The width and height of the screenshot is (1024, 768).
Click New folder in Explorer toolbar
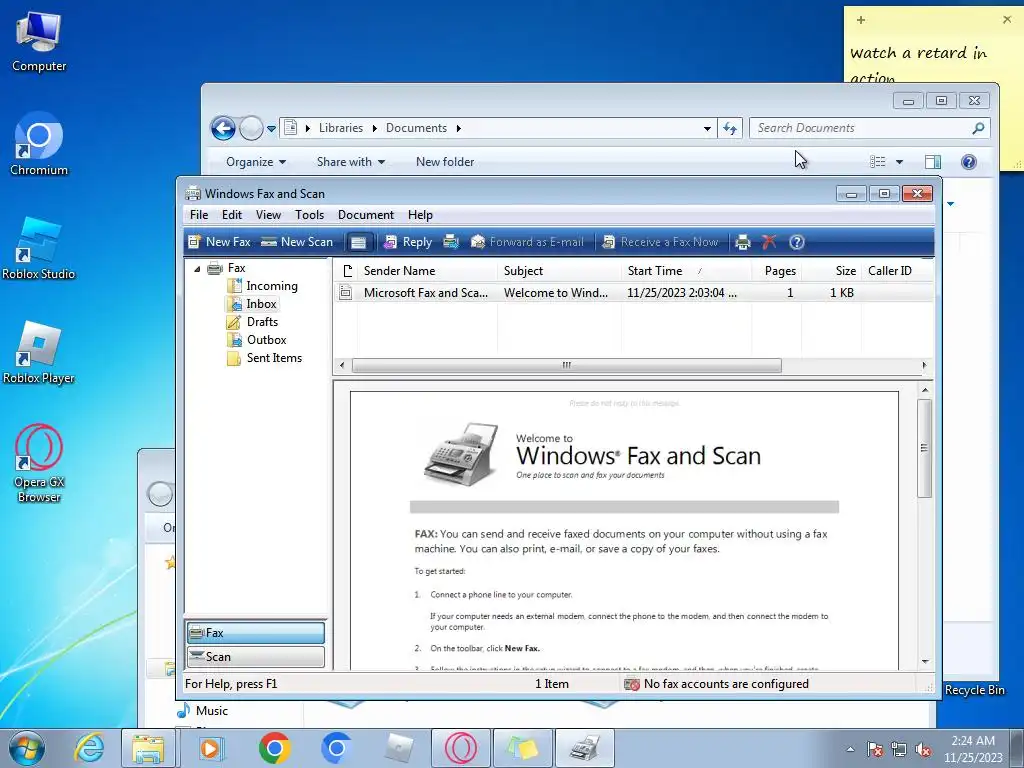445,162
